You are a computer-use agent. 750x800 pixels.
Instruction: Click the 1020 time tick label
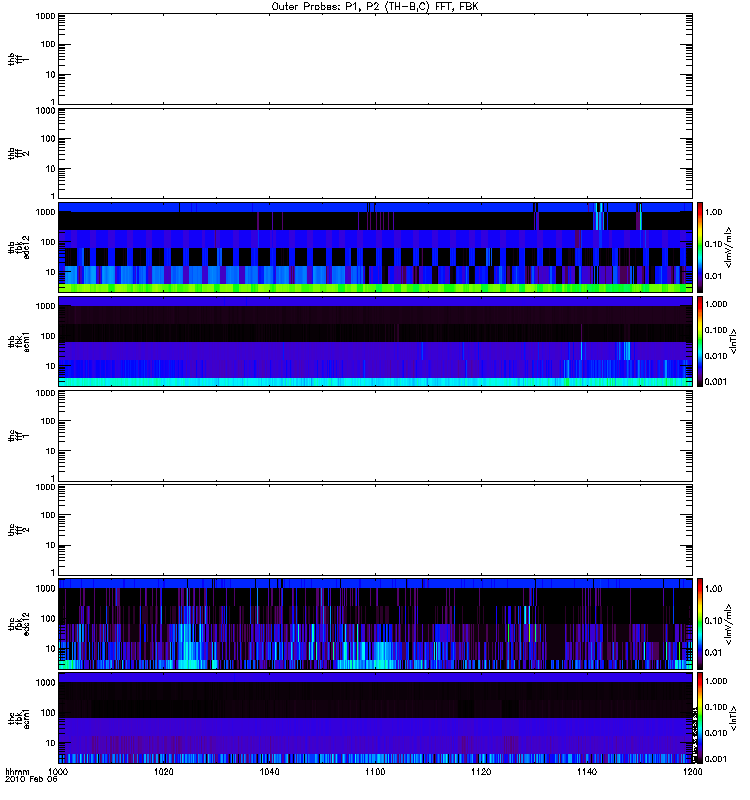coord(163,771)
